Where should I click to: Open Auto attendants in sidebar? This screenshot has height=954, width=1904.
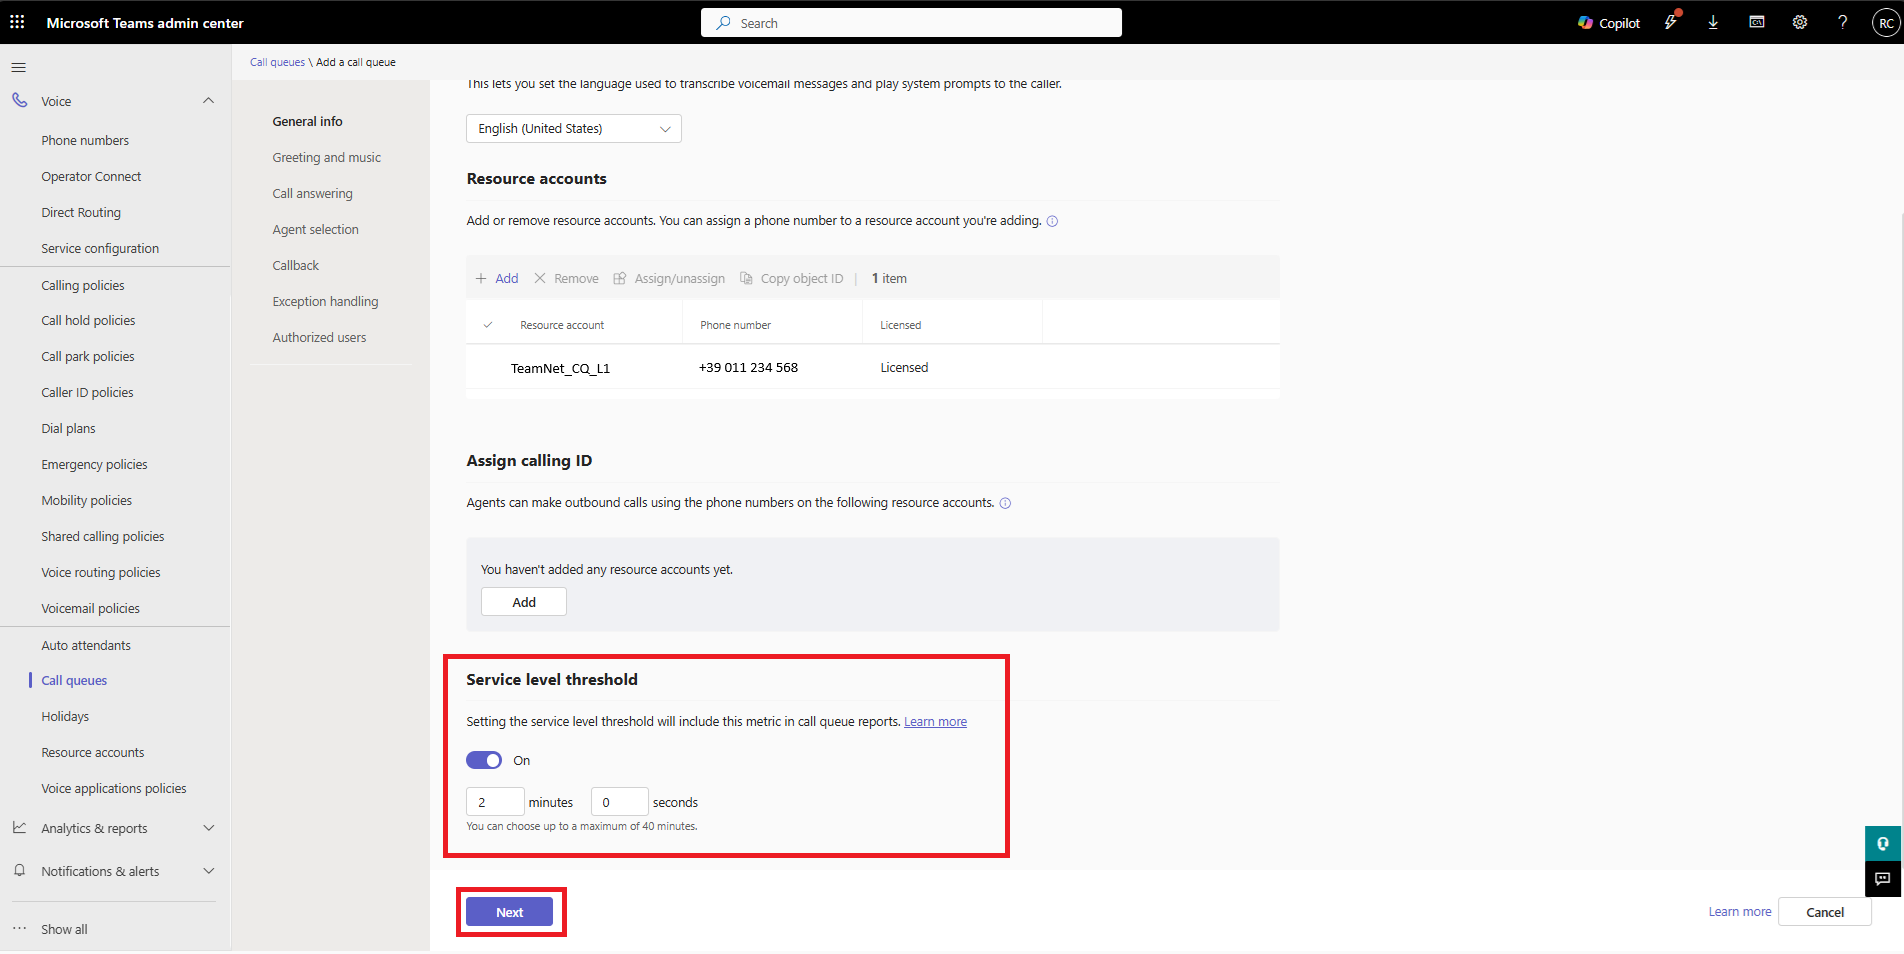point(86,645)
